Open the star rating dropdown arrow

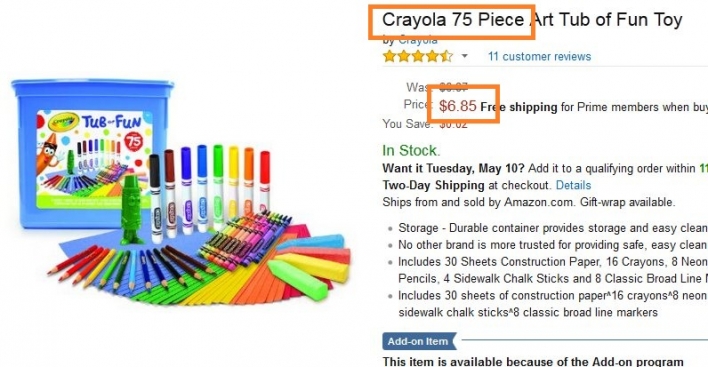(x=464, y=56)
